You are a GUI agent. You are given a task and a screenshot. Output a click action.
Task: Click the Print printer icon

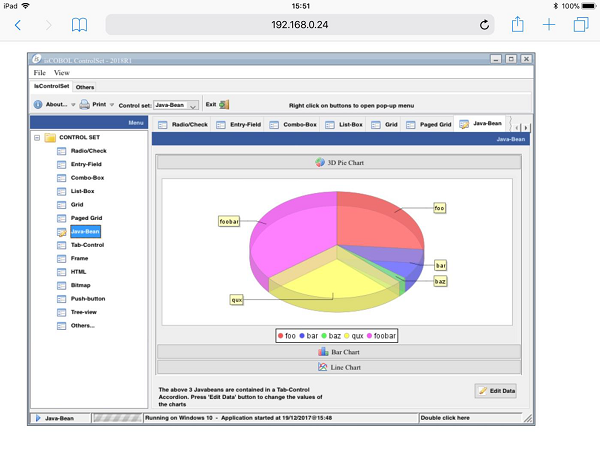85,104
